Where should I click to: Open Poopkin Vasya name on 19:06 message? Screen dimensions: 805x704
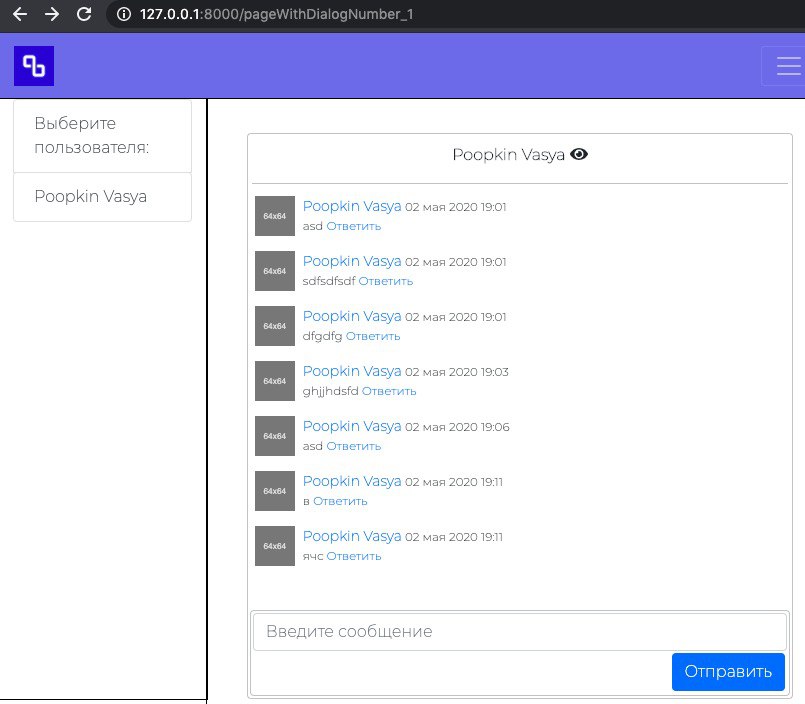tap(352, 426)
